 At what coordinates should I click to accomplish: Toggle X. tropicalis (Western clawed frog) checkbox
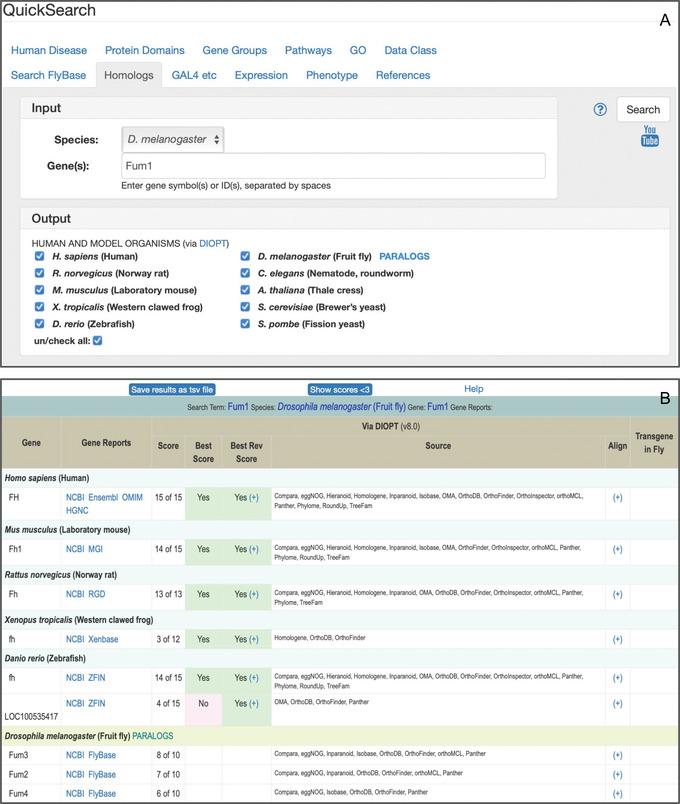coord(39,307)
